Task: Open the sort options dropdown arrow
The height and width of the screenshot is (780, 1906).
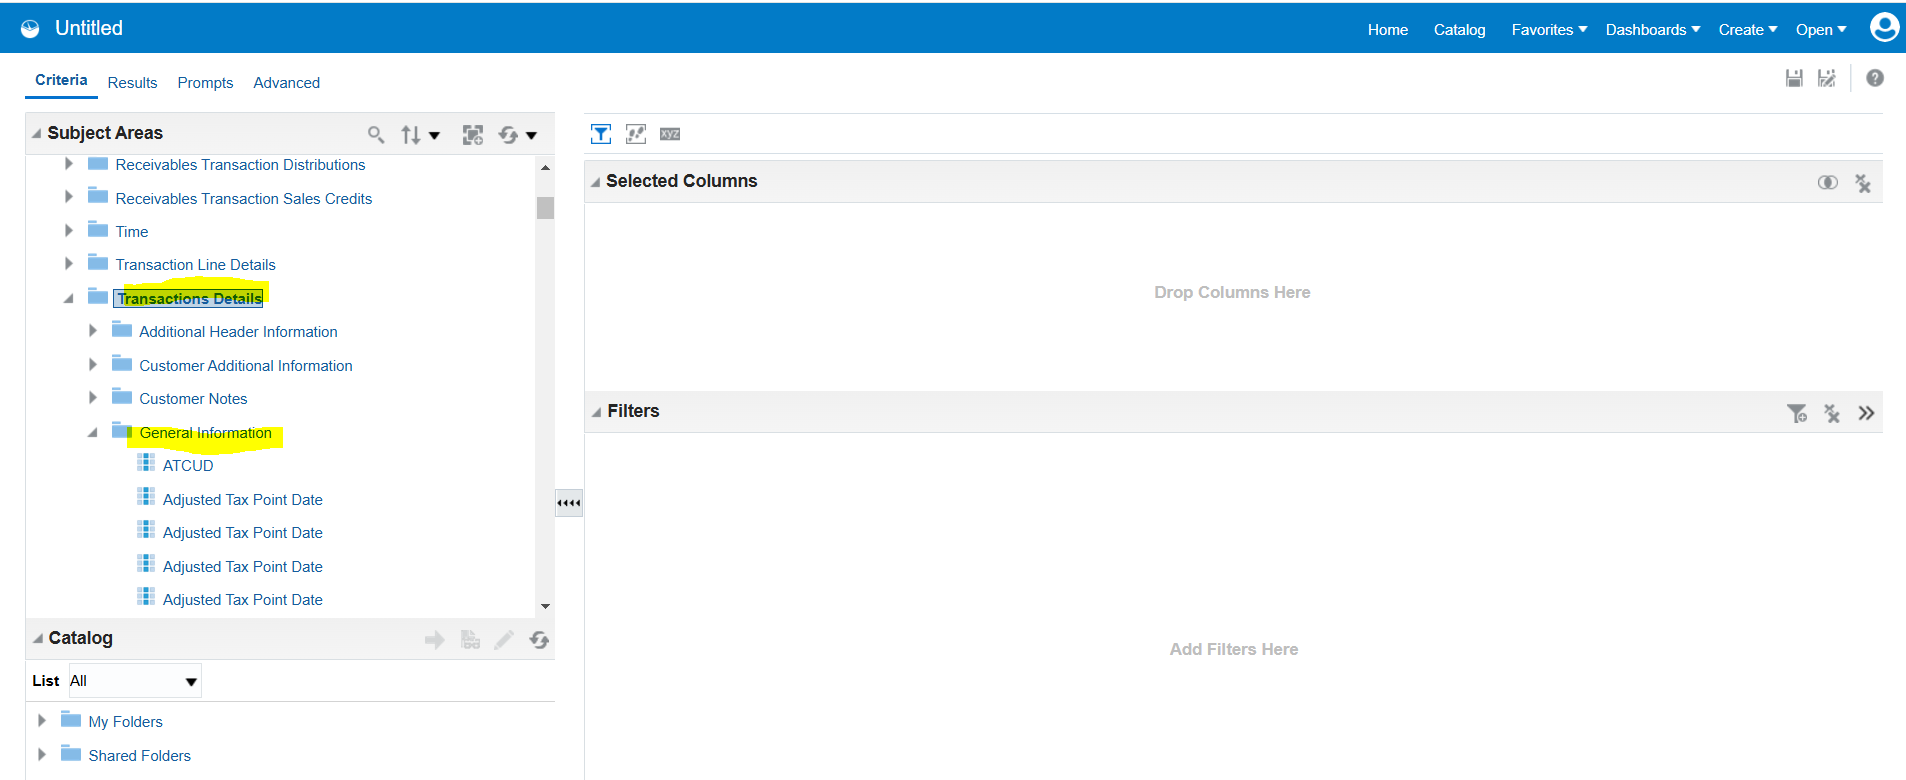Action: [x=434, y=135]
